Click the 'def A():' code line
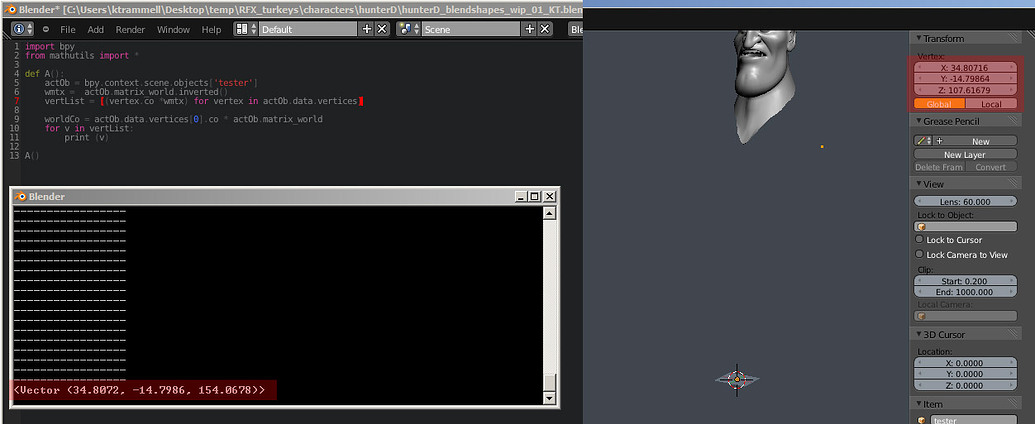This screenshot has width=1035, height=424. click(x=42, y=74)
